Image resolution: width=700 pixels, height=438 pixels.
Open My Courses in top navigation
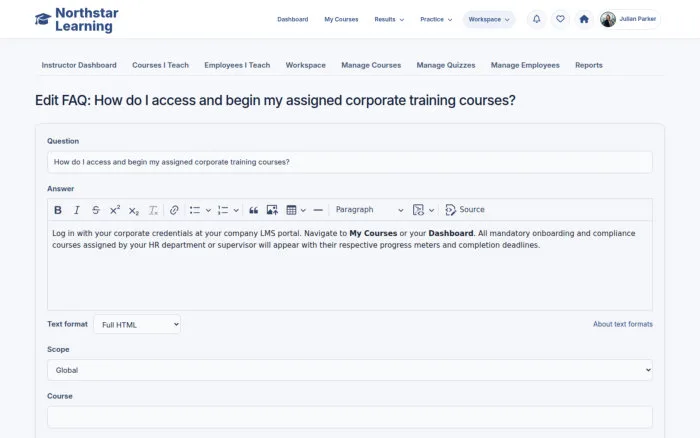(341, 19)
